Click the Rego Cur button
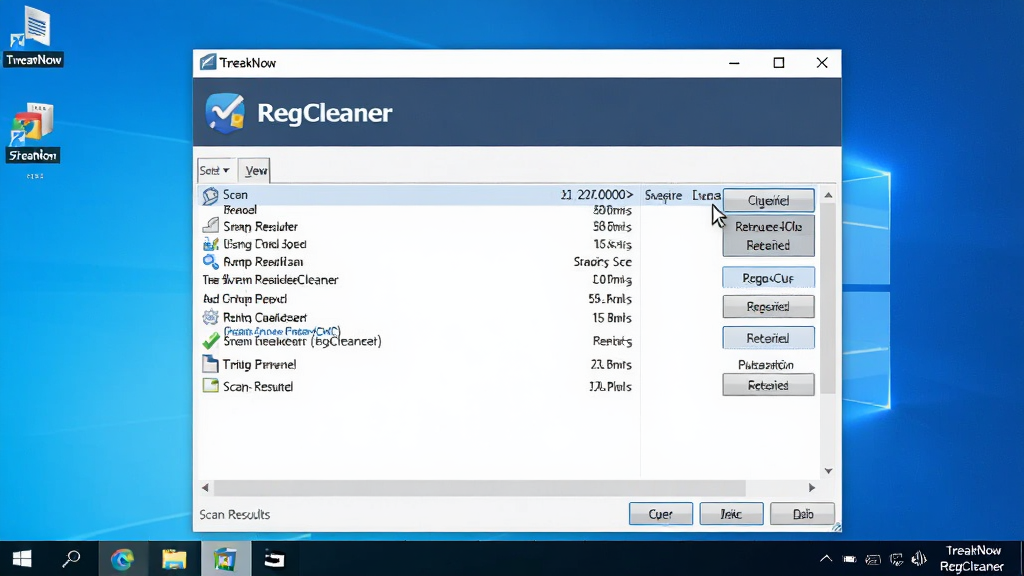 [x=769, y=278]
